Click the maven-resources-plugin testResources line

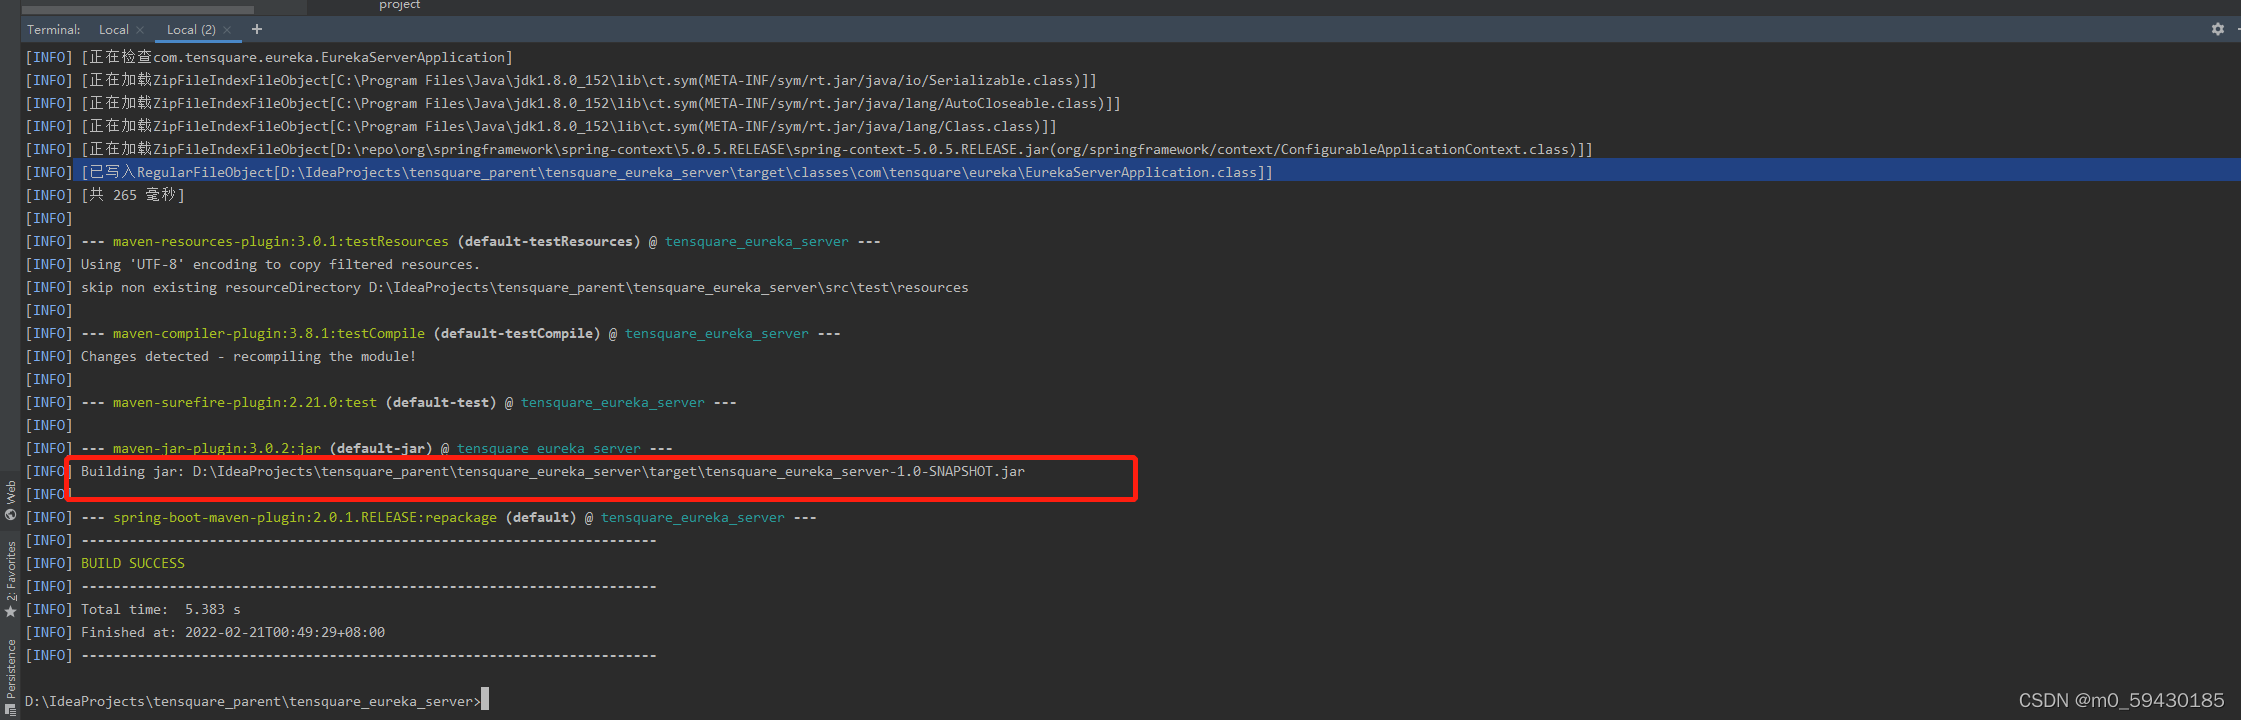click(x=481, y=241)
